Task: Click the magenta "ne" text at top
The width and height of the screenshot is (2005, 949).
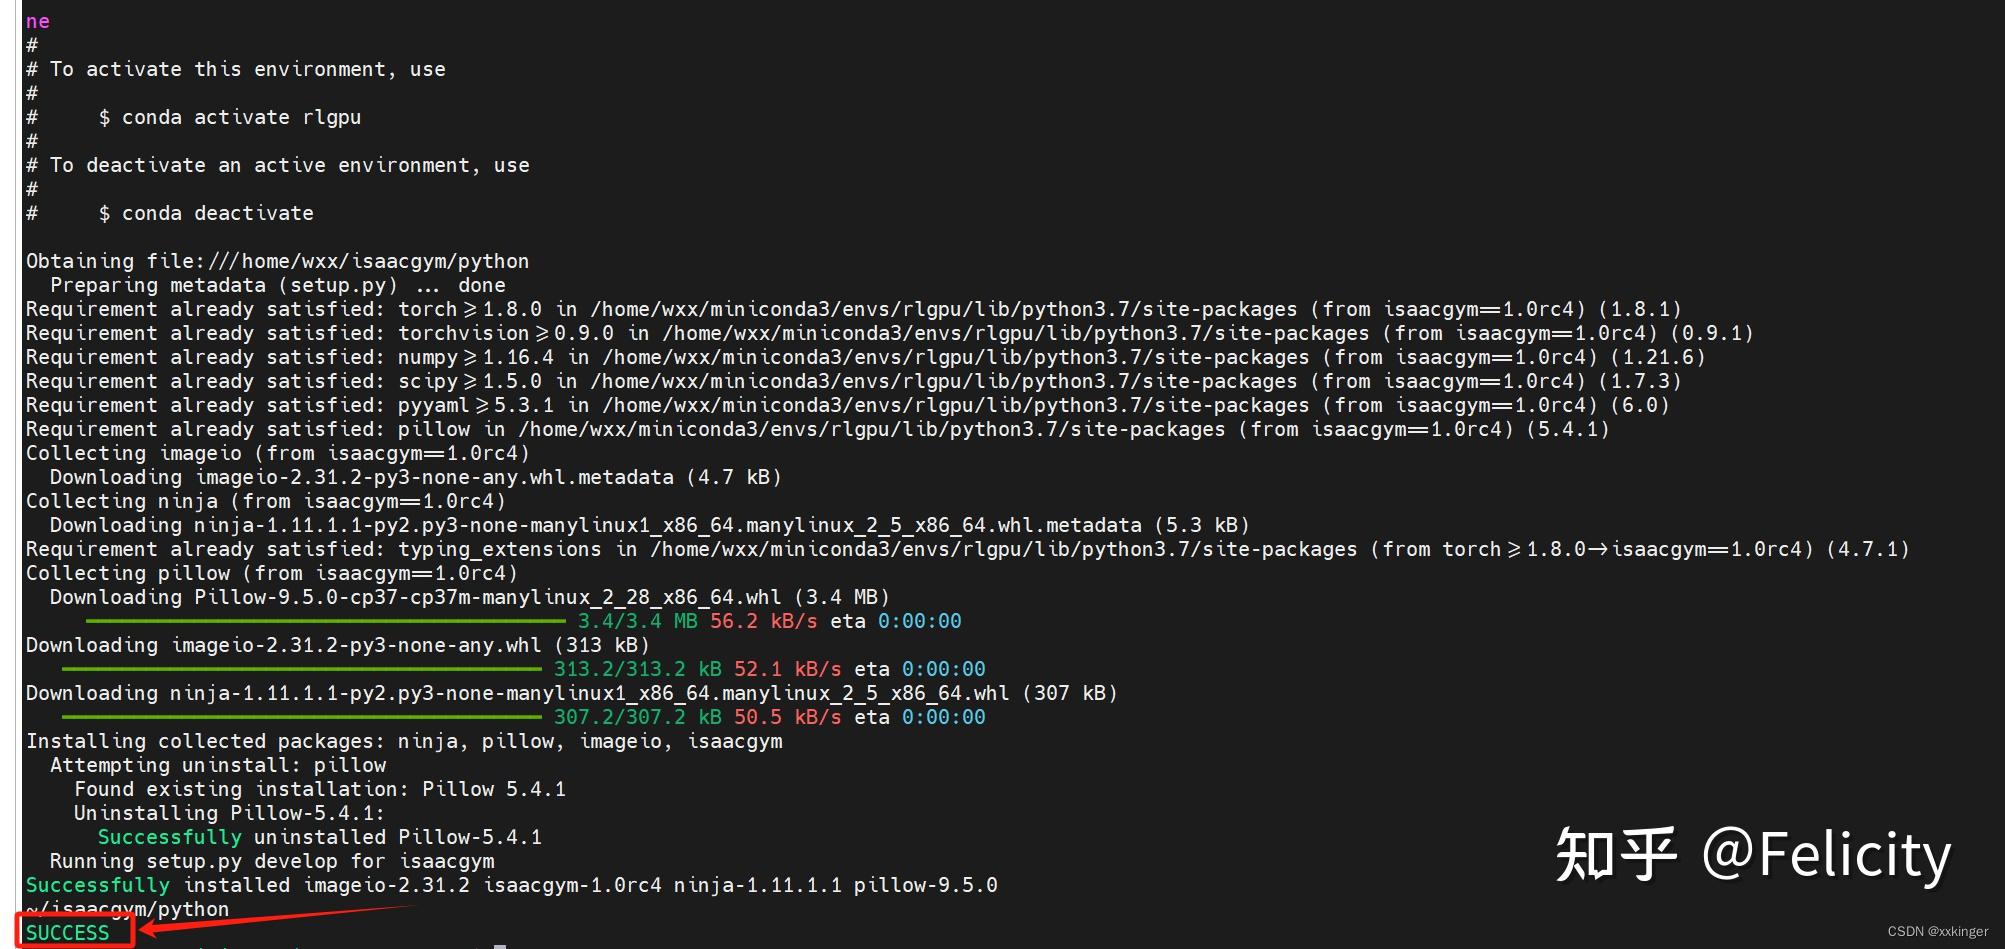Action: click(38, 21)
